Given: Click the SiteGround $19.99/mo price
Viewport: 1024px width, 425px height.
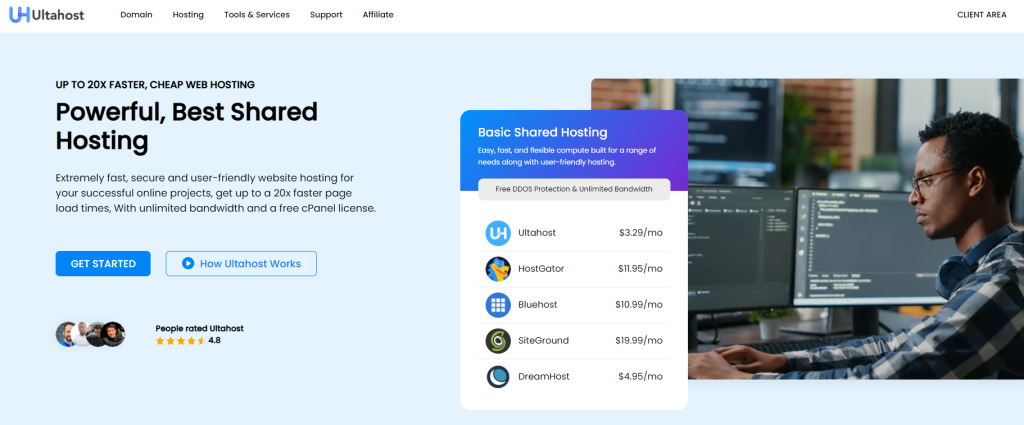Looking at the screenshot, I should point(639,340).
